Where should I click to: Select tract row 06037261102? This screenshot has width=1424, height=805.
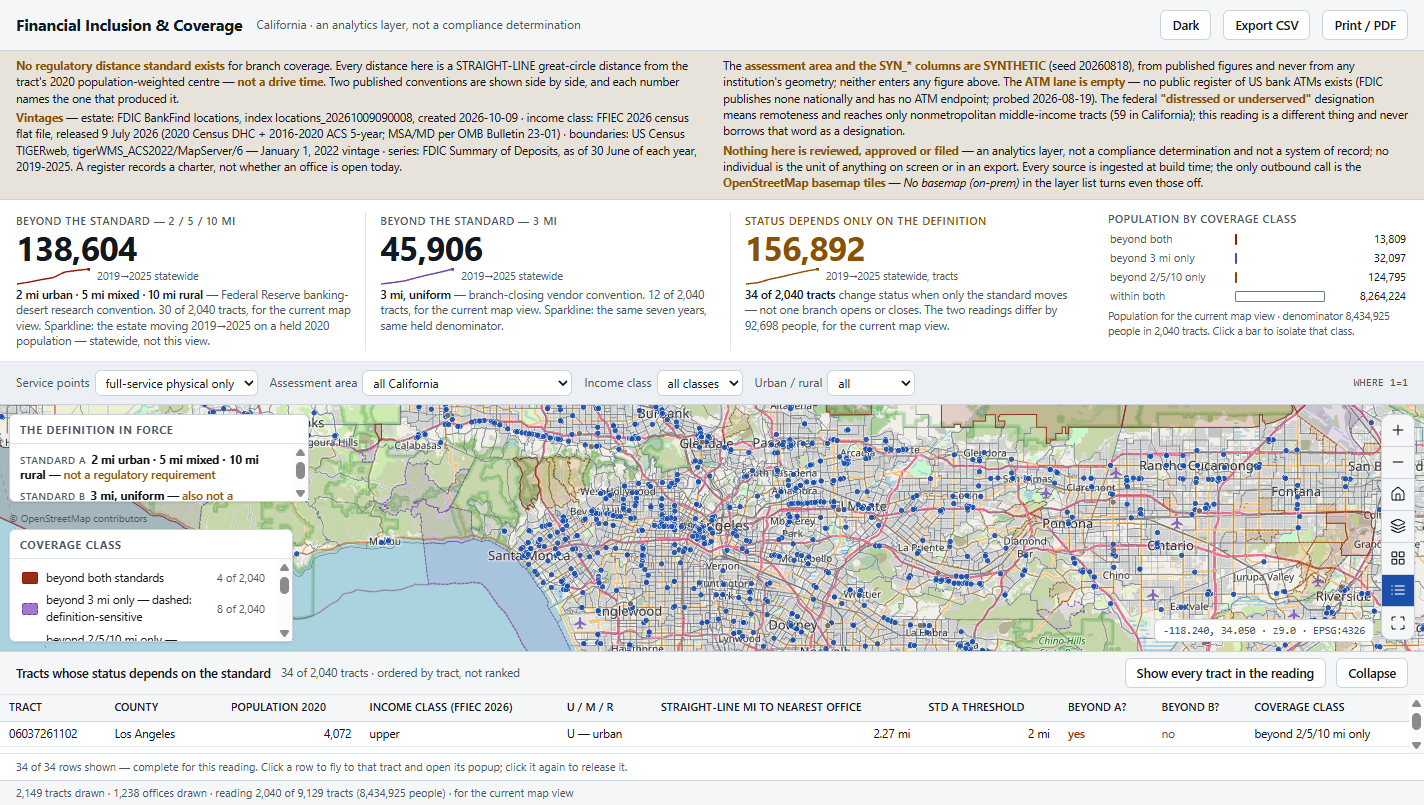click(704, 734)
